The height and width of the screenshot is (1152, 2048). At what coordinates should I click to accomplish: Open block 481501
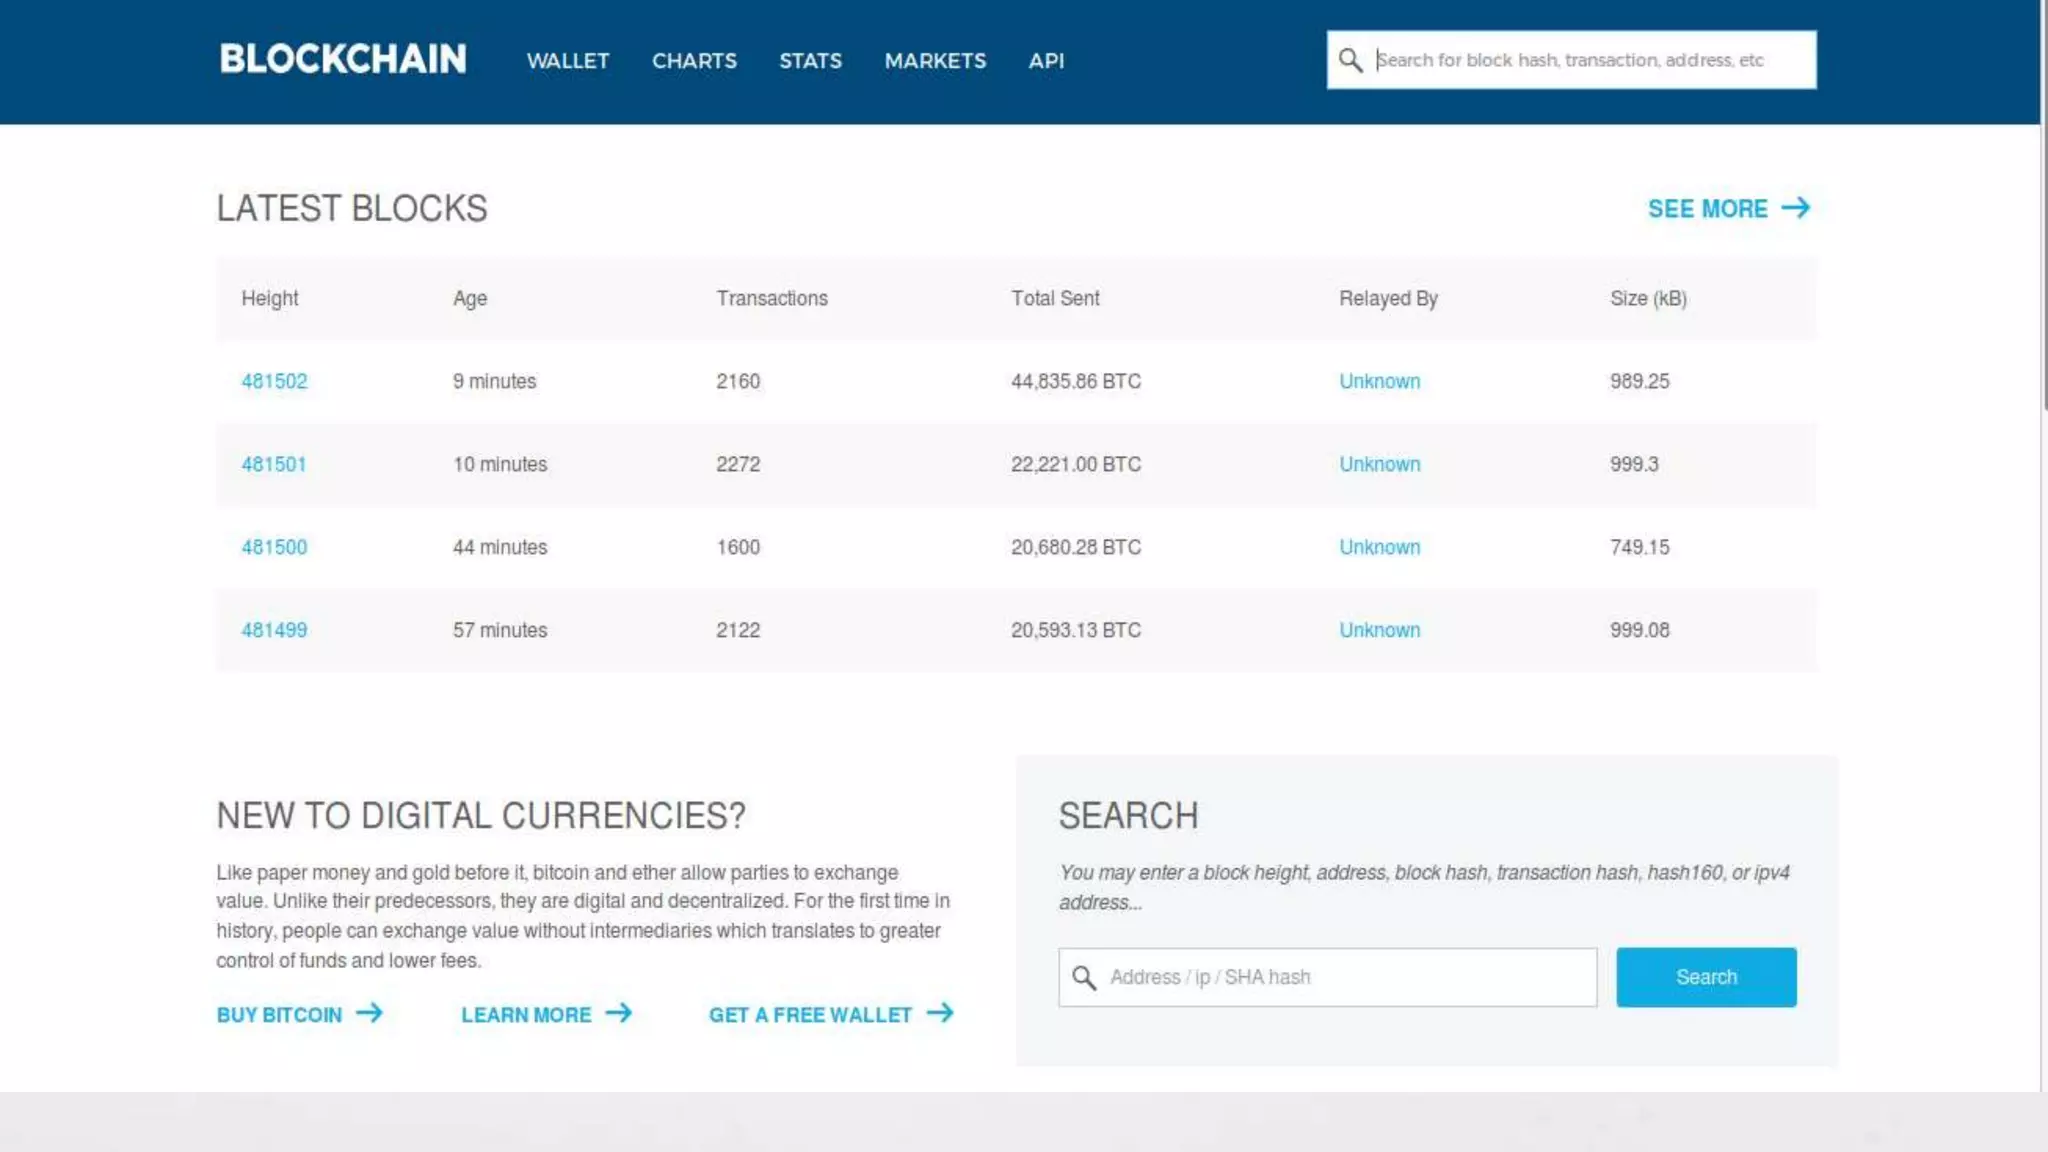click(x=273, y=464)
